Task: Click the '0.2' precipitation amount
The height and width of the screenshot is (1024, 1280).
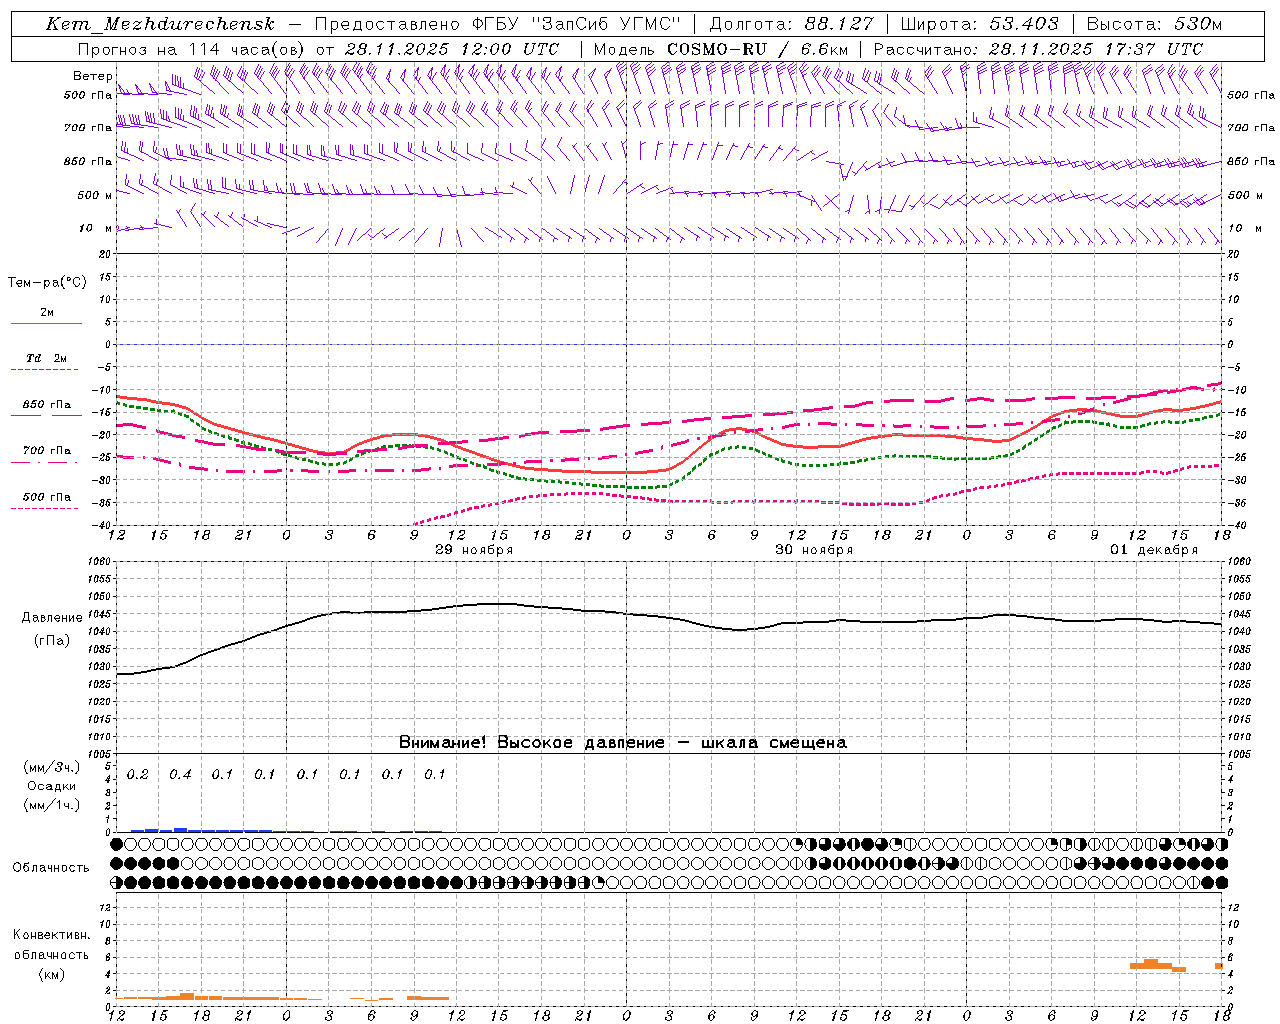Action: click(137, 775)
